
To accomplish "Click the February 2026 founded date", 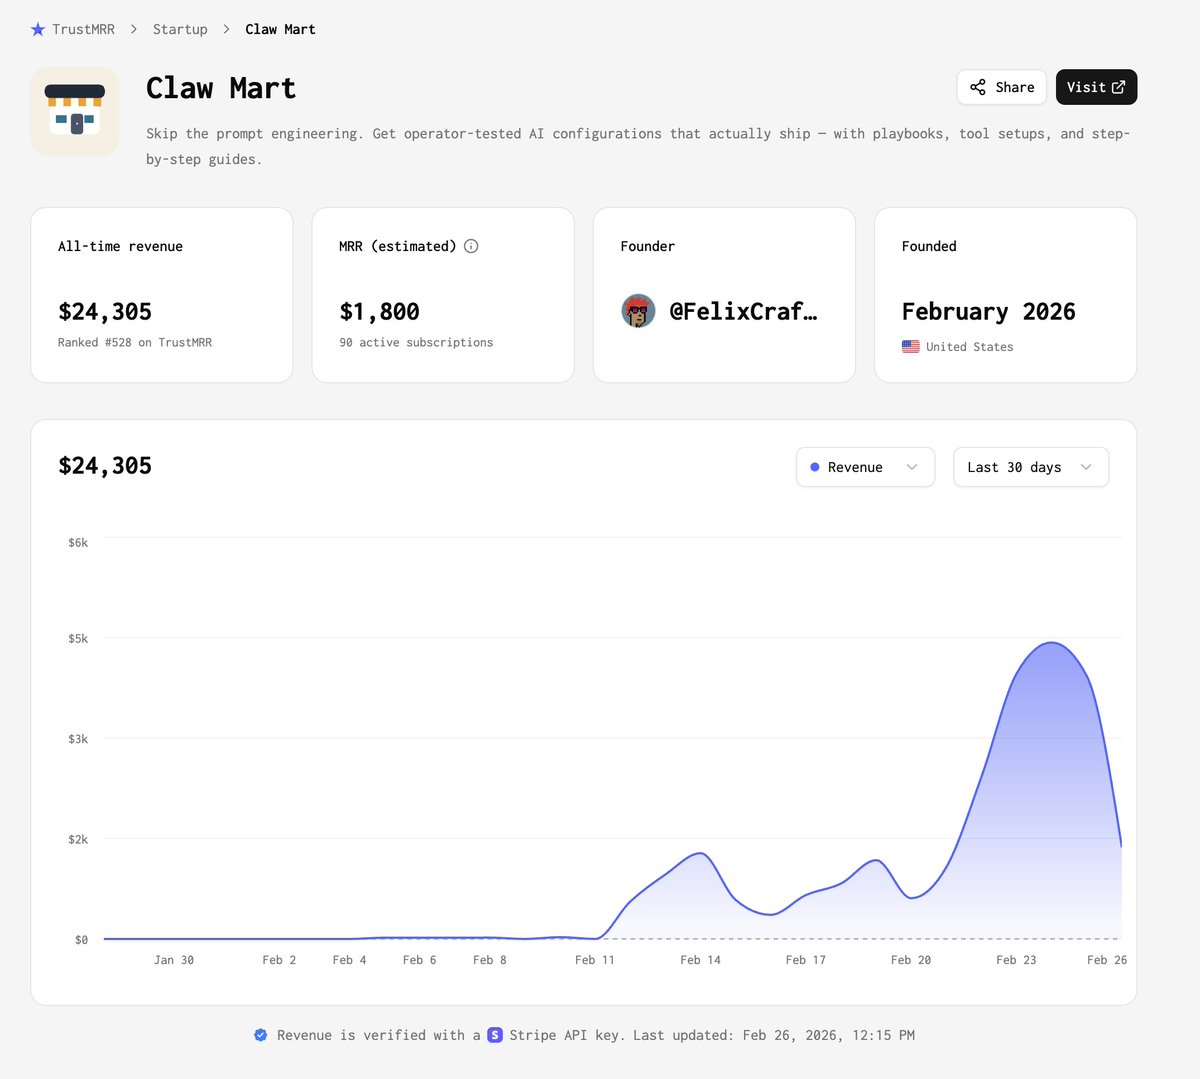I will point(989,312).
